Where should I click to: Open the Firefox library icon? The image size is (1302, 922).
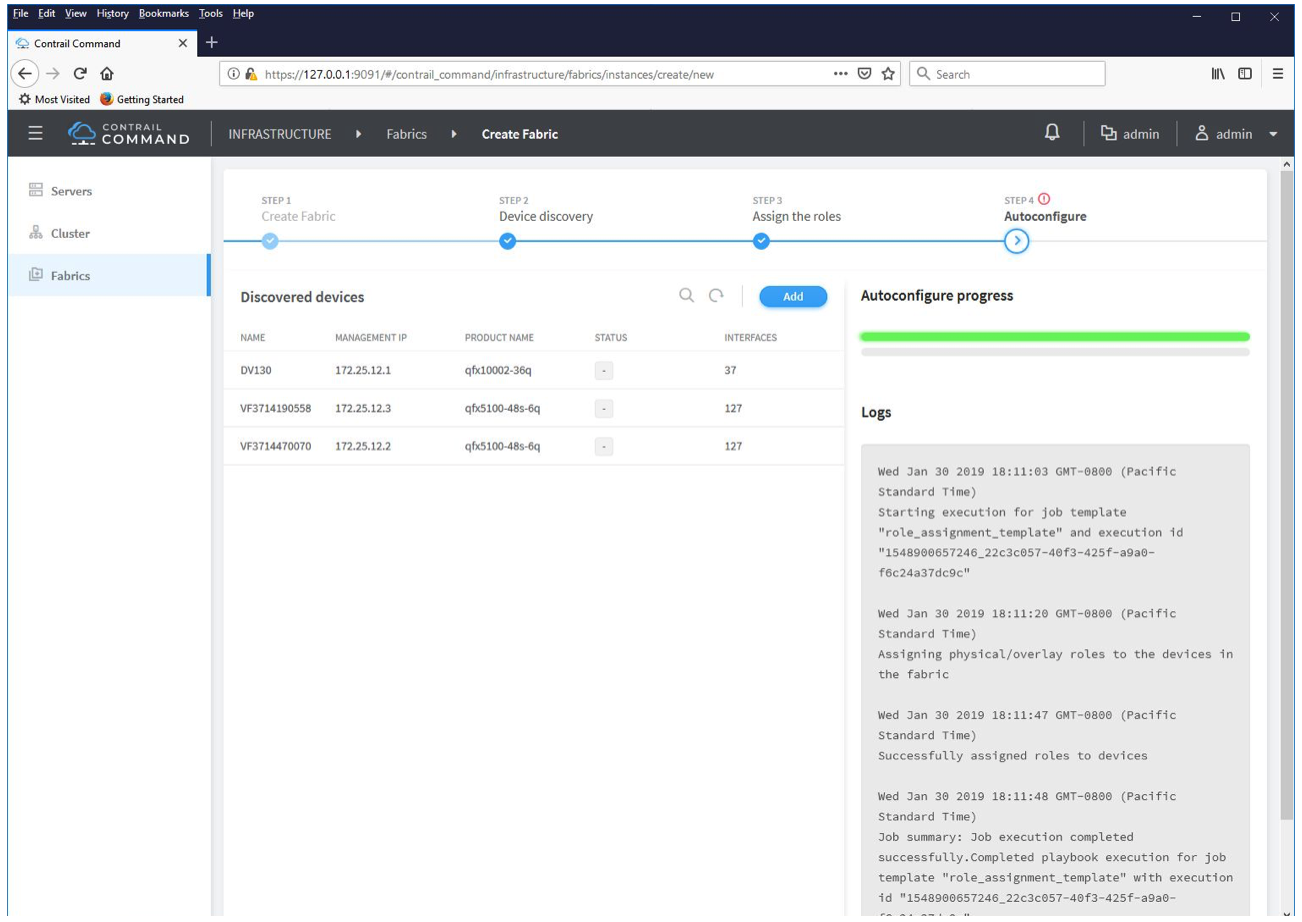point(1216,74)
